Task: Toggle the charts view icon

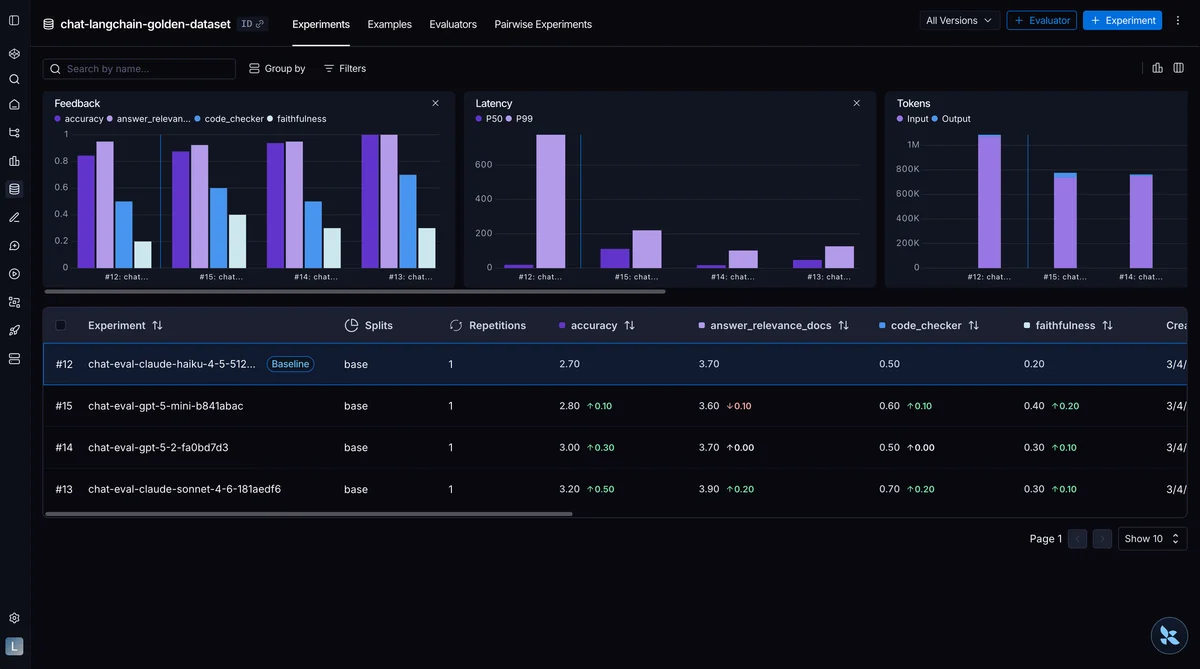Action: tap(1157, 68)
